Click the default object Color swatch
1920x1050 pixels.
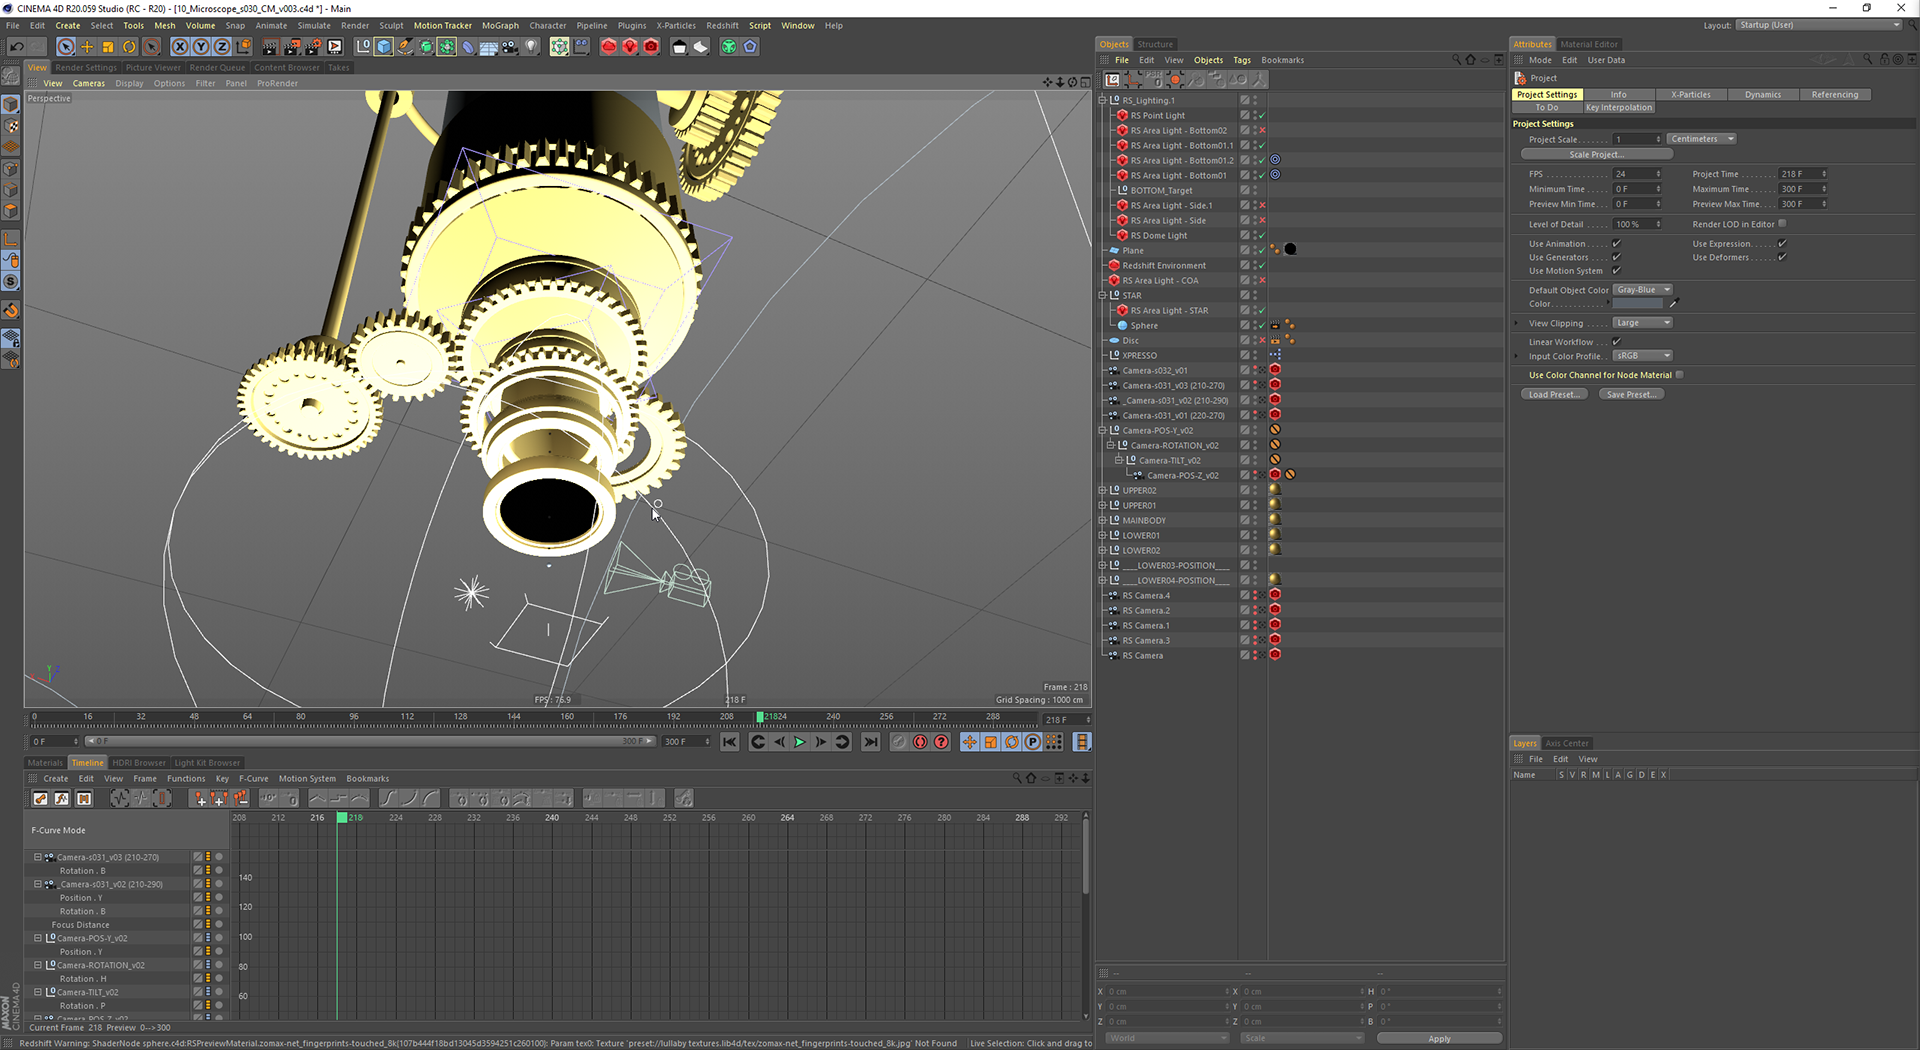pyautogui.click(x=1637, y=304)
